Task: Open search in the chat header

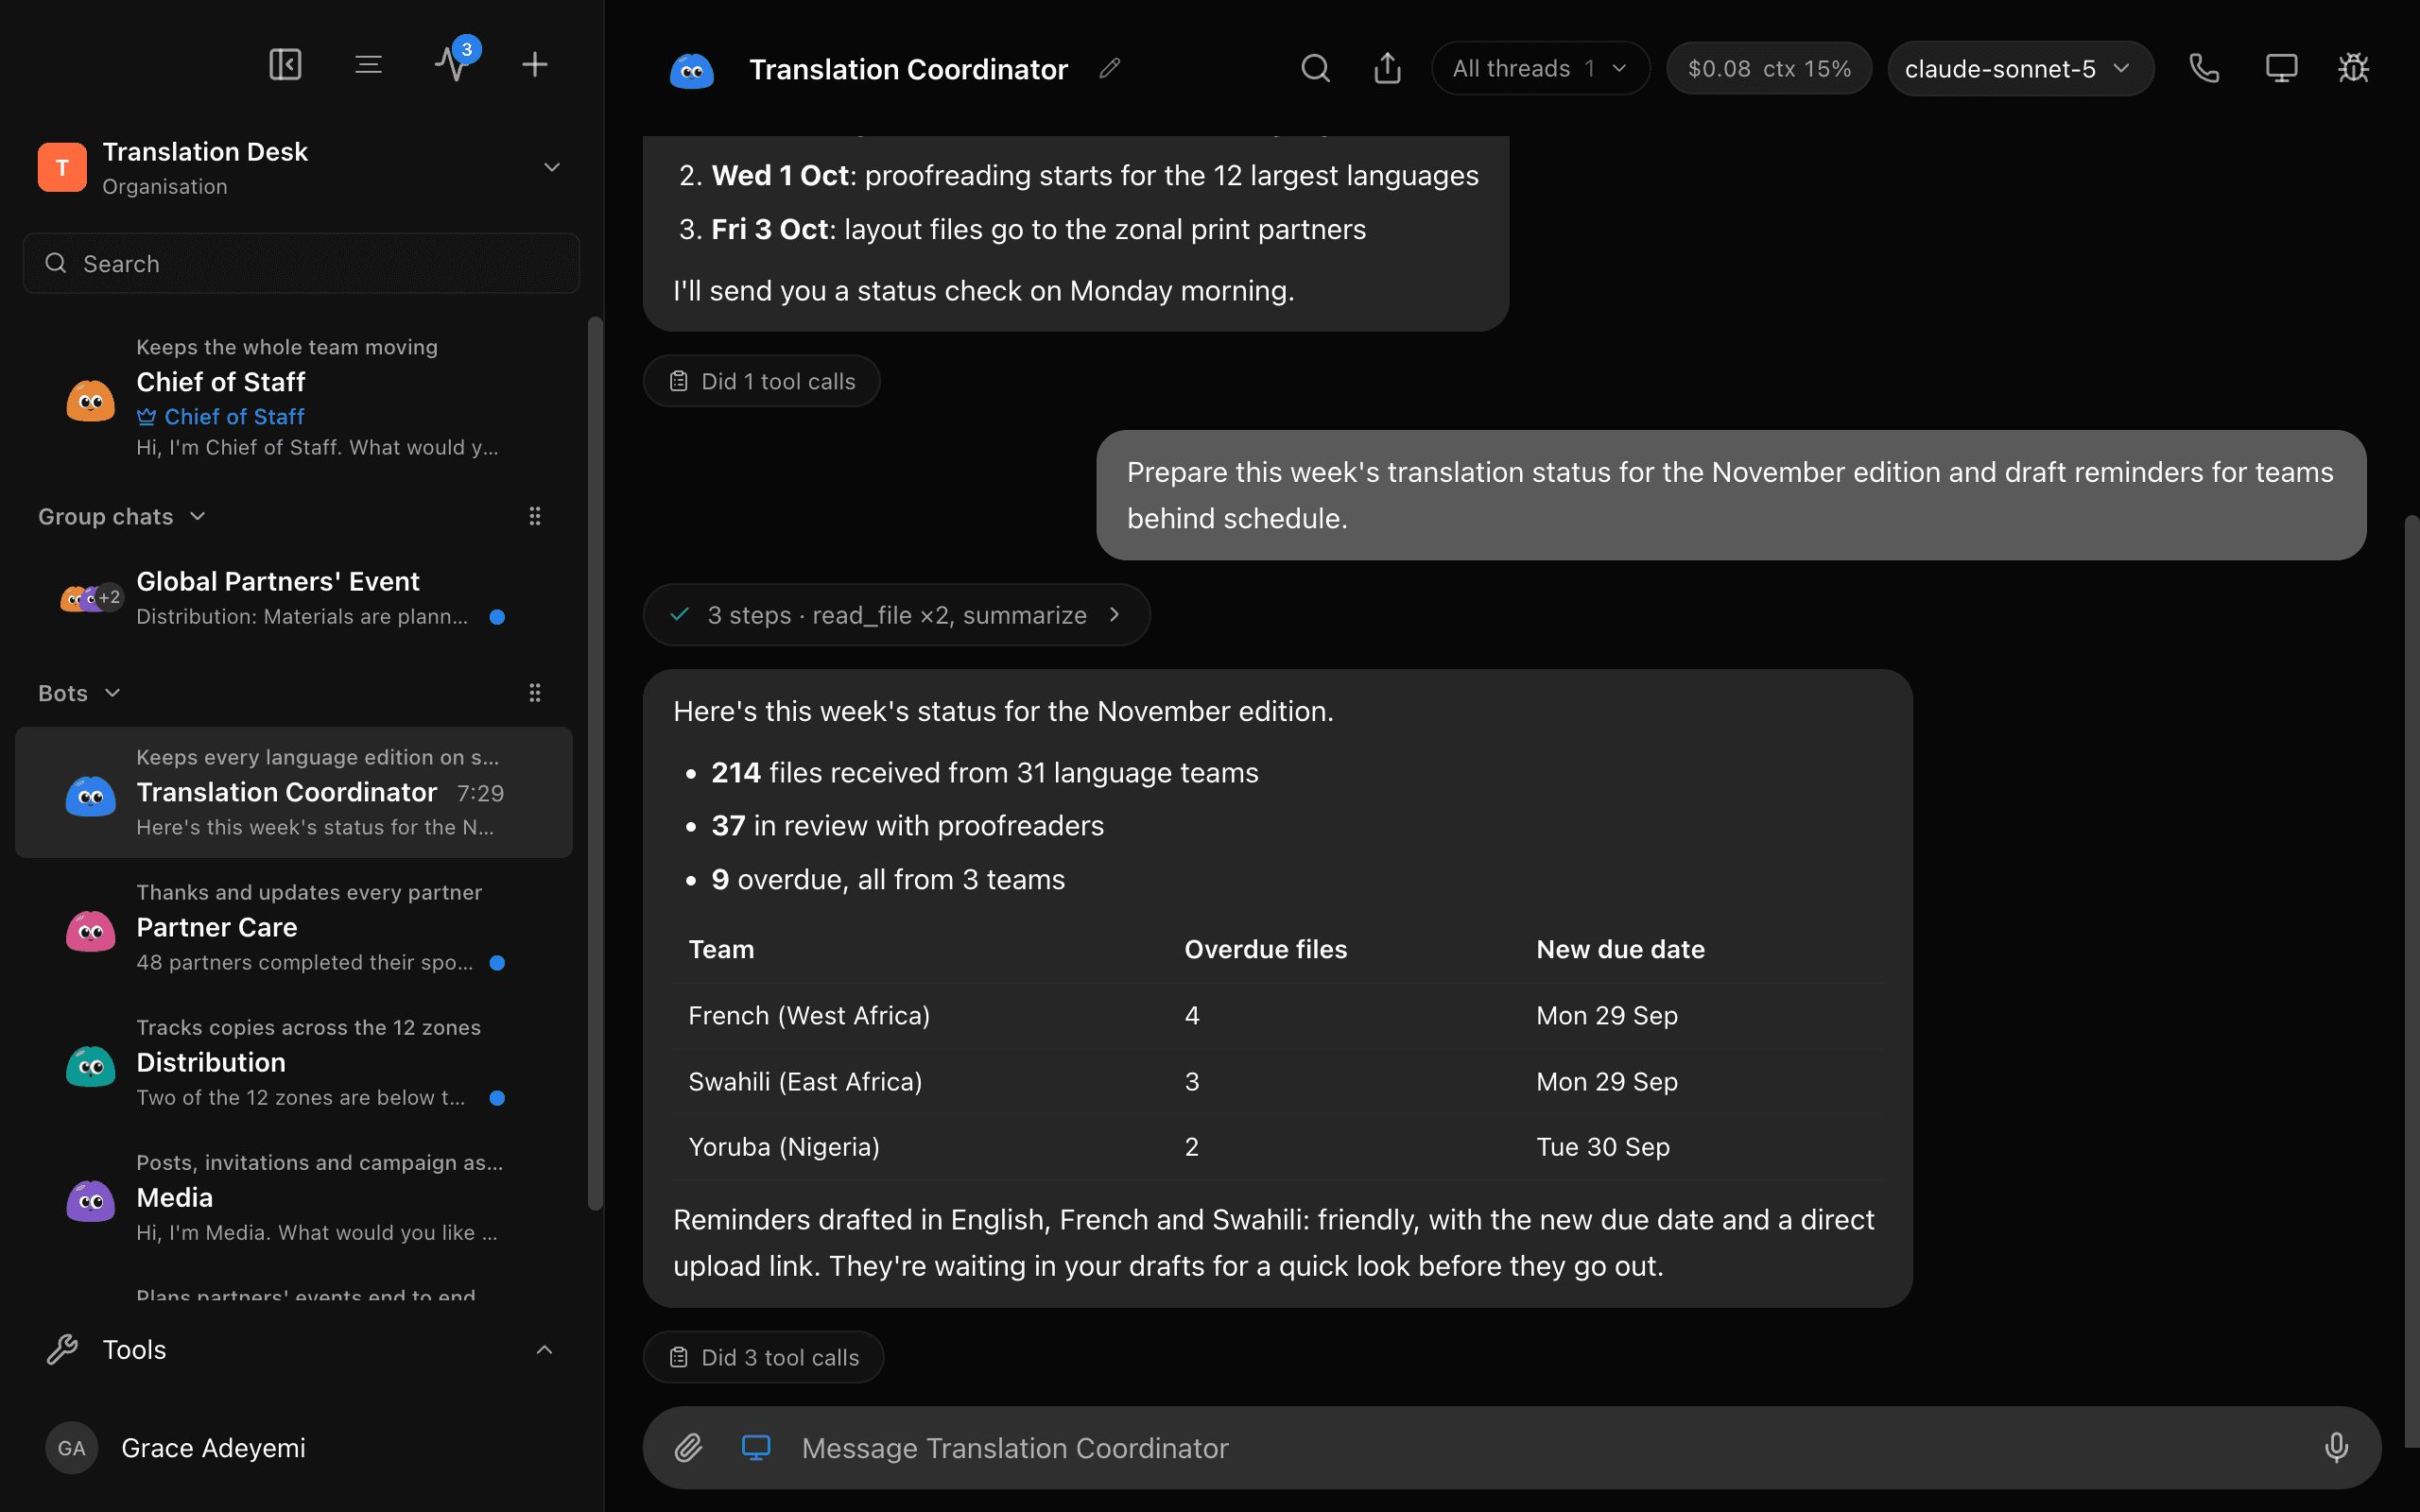Action: 1315,68
